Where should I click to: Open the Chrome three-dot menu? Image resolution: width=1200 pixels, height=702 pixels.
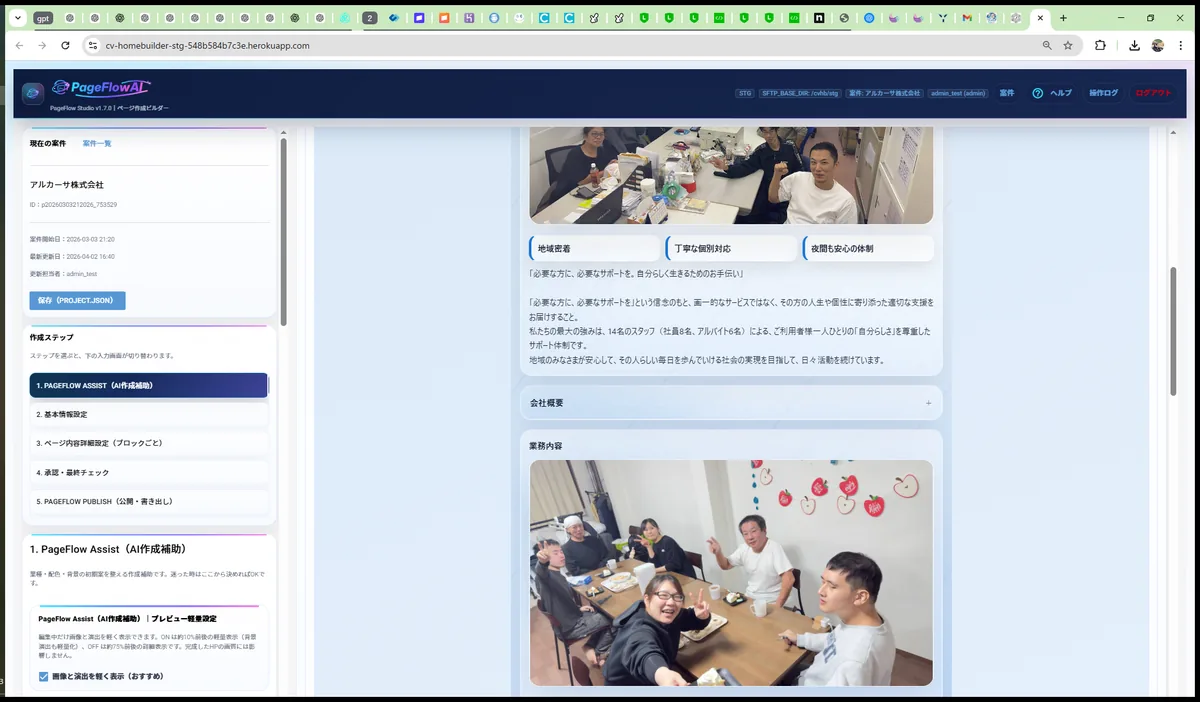pos(1181,45)
